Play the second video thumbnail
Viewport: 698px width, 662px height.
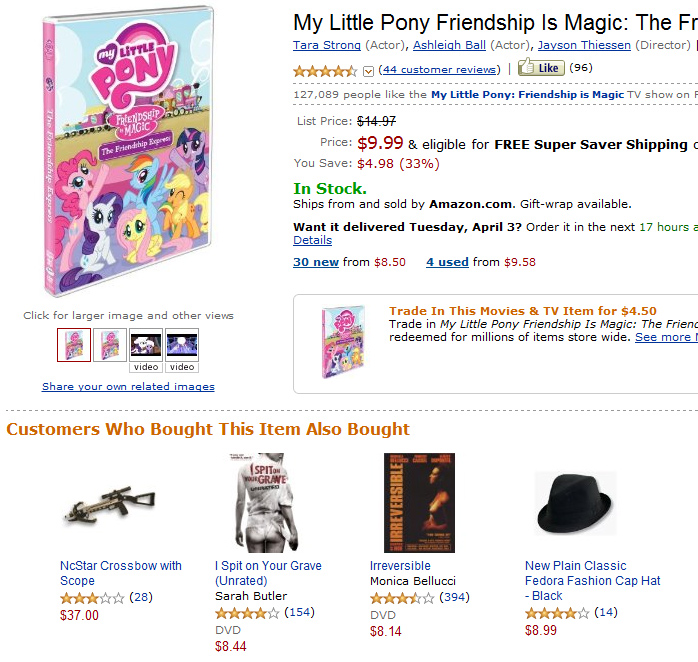tap(182, 345)
